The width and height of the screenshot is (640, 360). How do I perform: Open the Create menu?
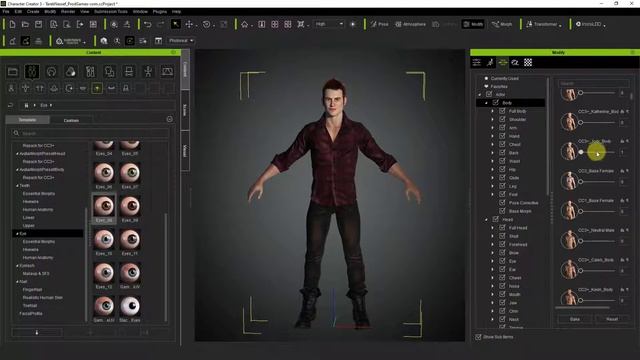click(x=33, y=11)
